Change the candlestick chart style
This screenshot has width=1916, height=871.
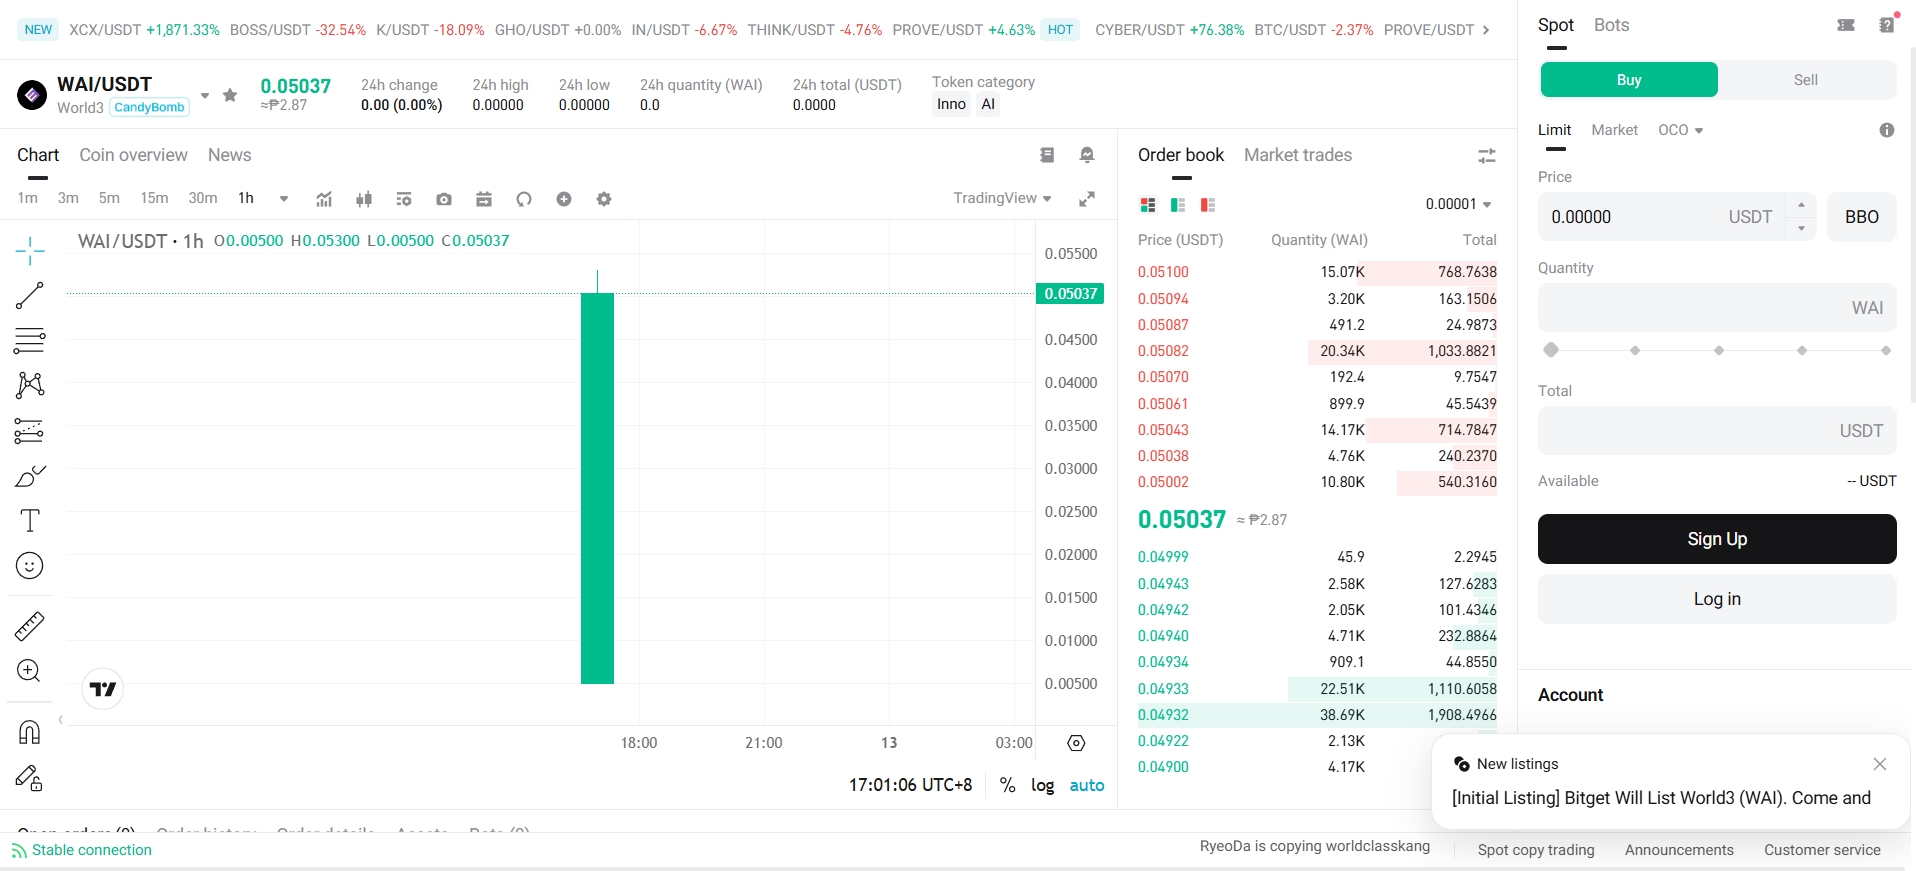point(364,199)
